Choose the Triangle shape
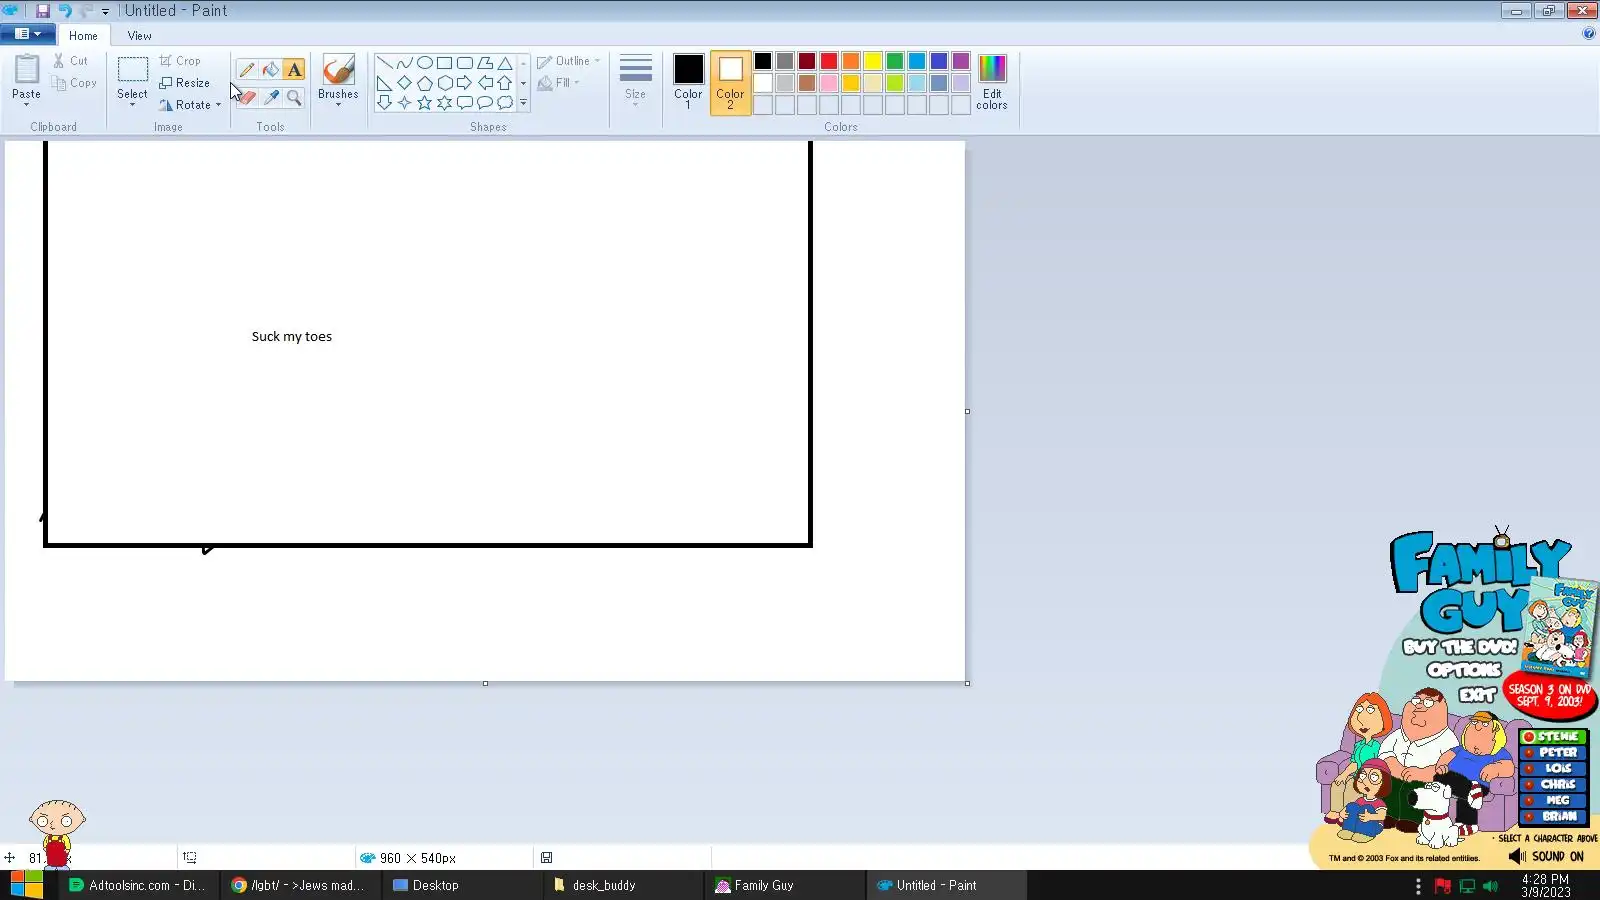 point(505,63)
